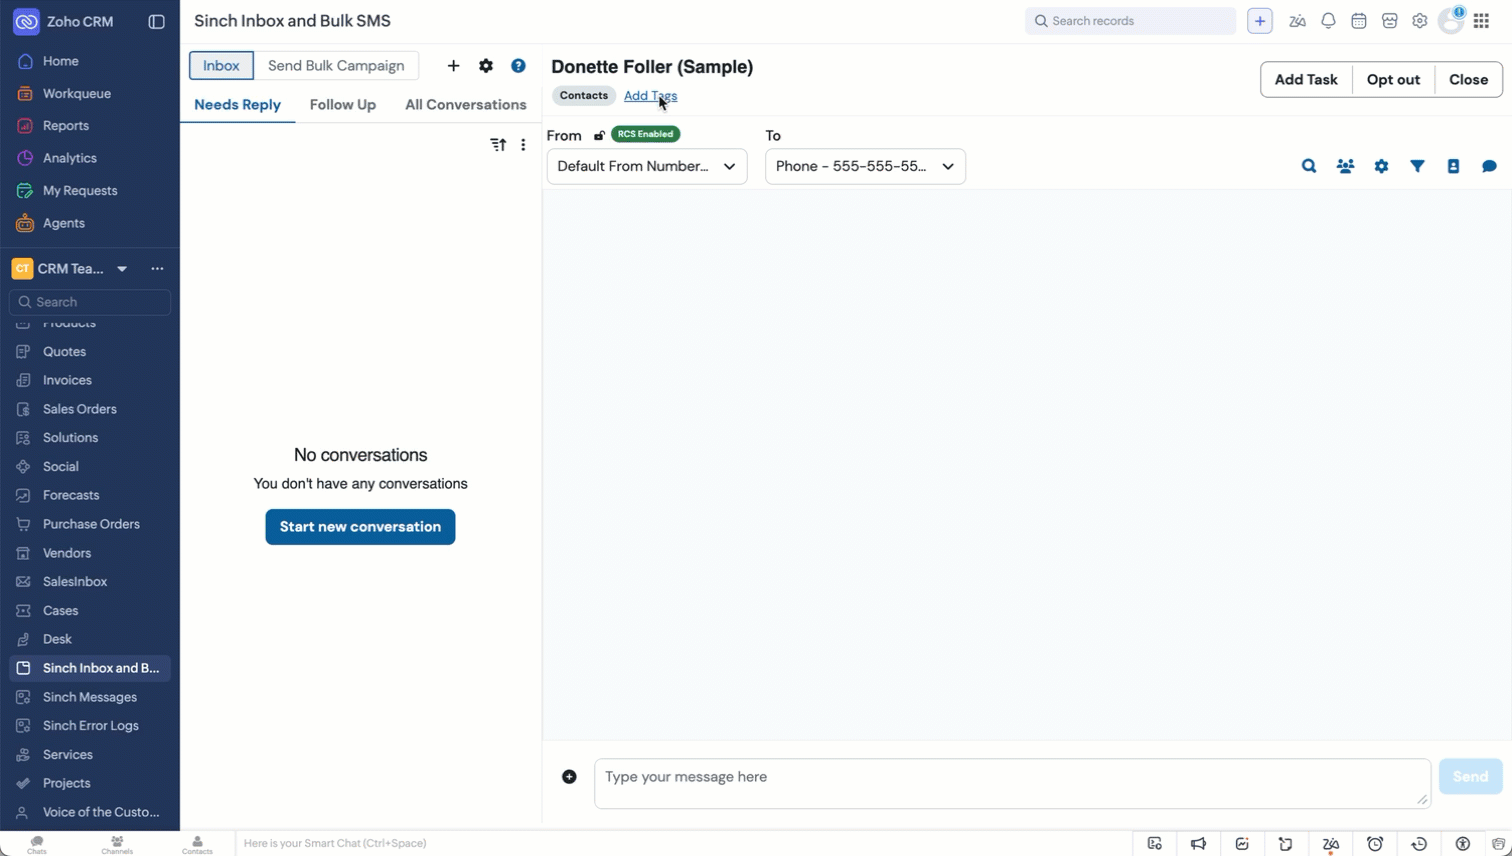Open the CRM Team three-dot options
Image resolution: width=1512 pixels, height=856 pixels.
tap(157, 269)
